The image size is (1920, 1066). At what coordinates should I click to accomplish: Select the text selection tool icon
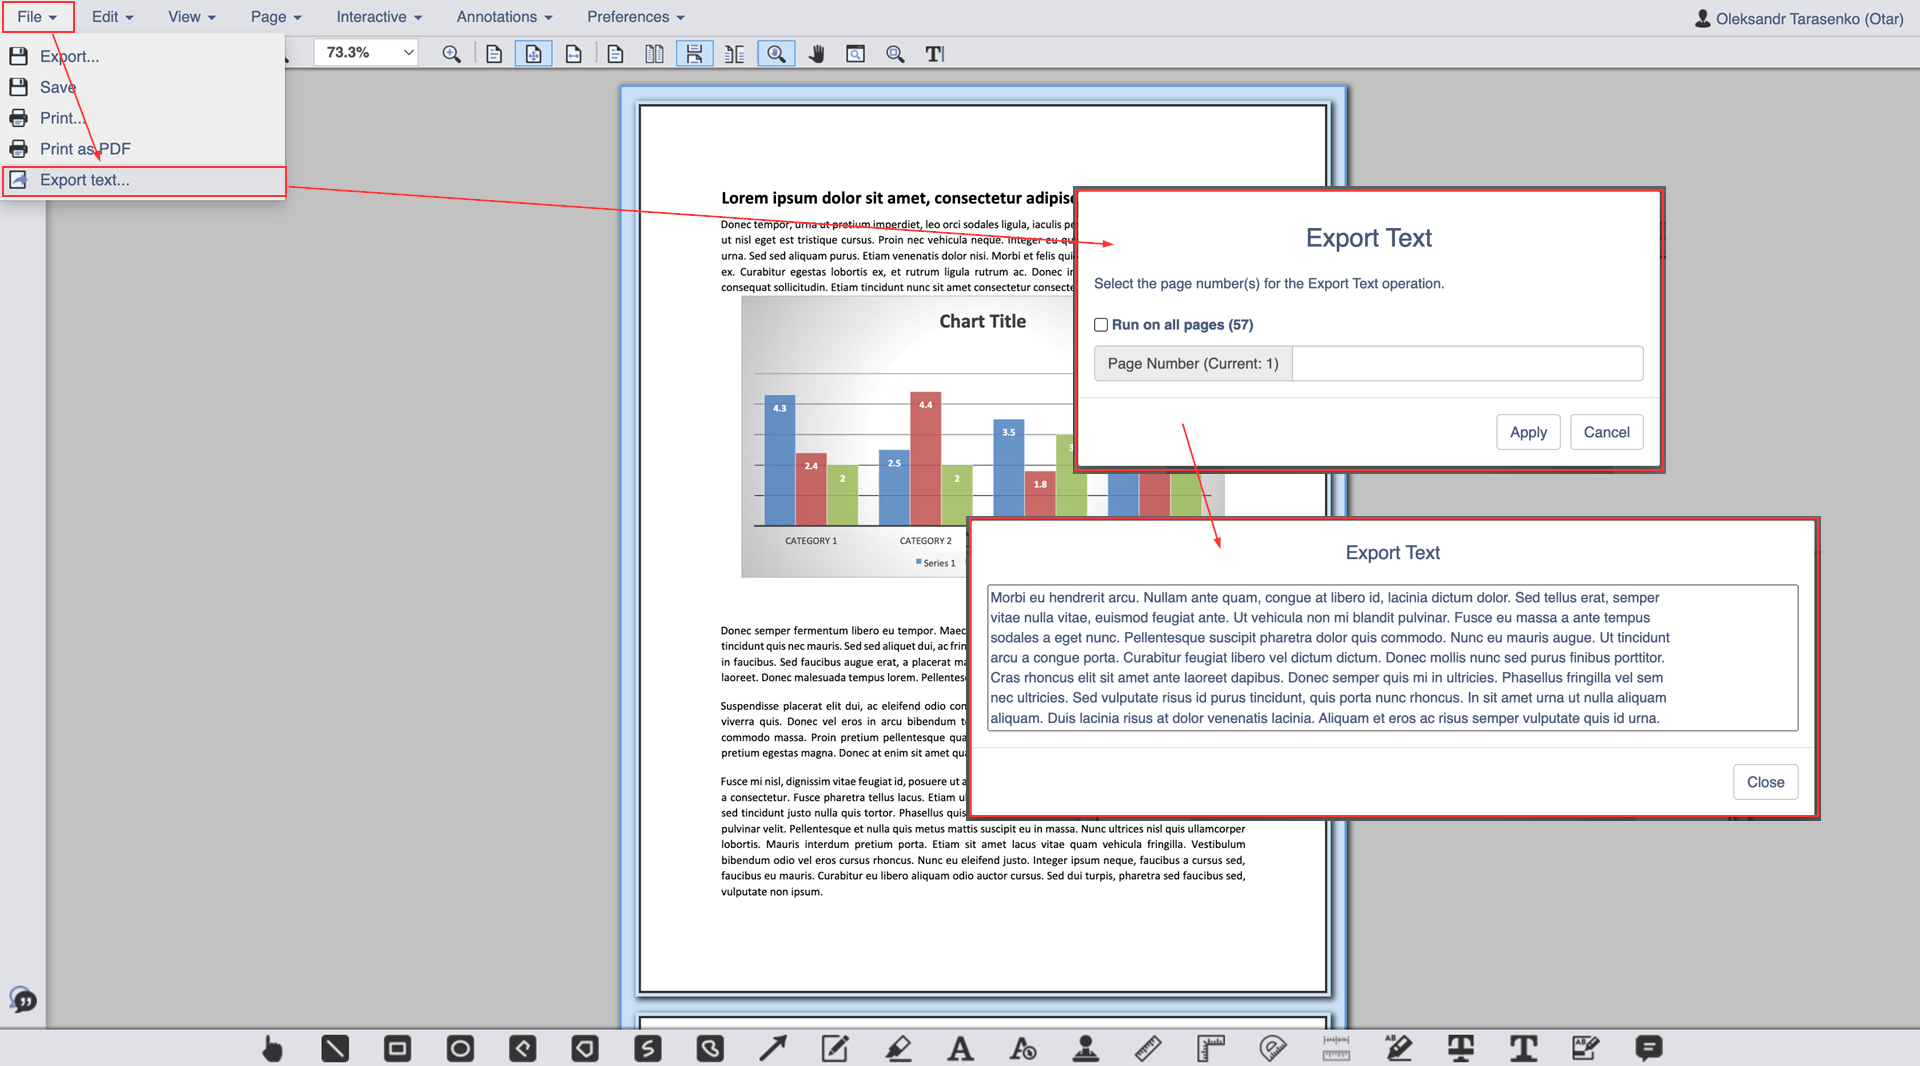pos(934,54)
